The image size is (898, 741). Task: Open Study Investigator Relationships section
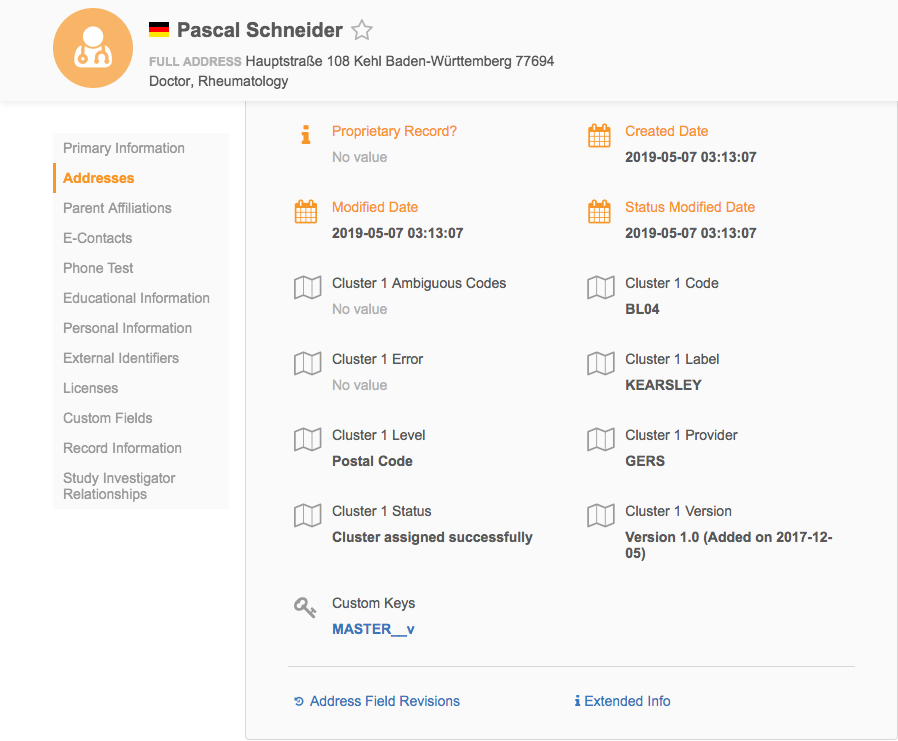(x=119, y=486)
